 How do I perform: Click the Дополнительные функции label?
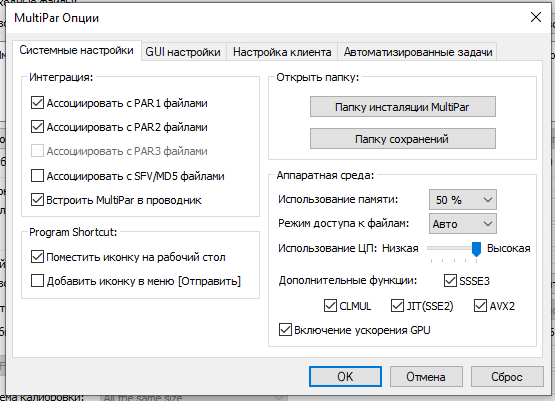click(x=348, y=280)
